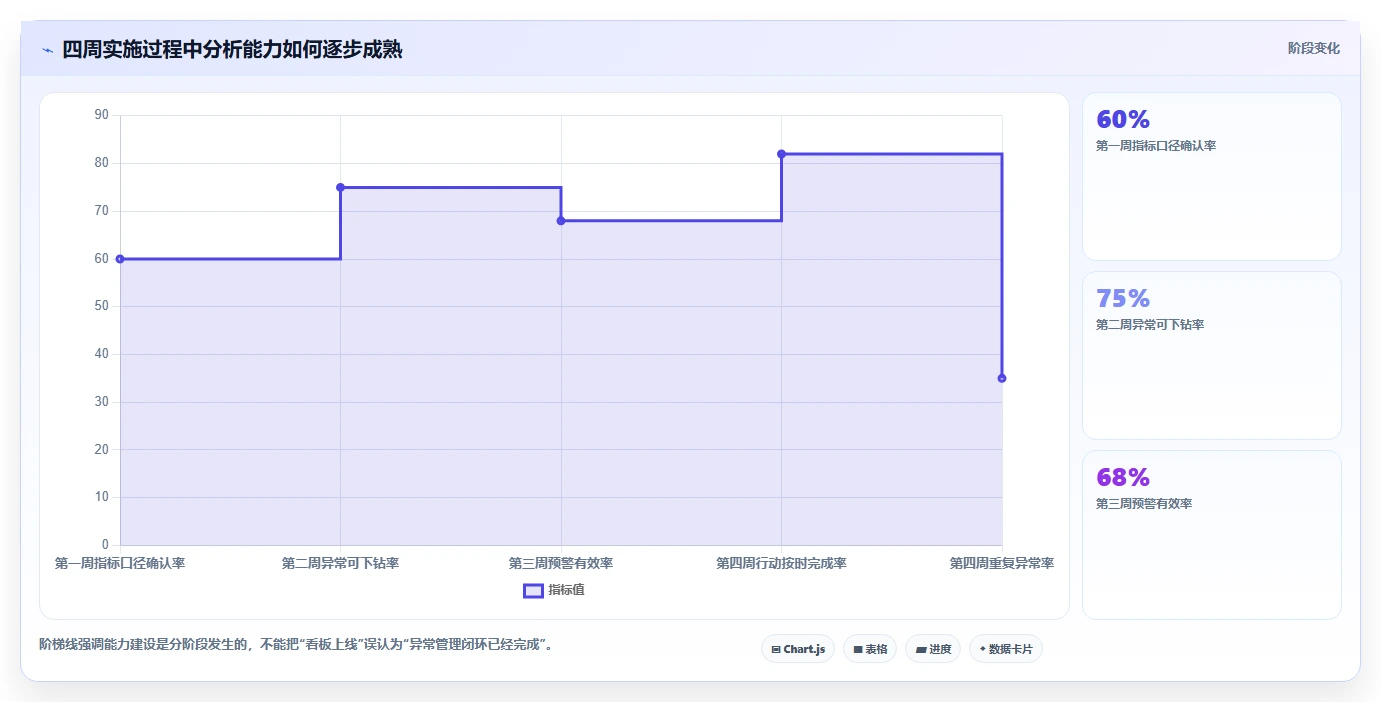The image size is (1381, 702).
Task: Click the Chart.js tag chip
Action: pos(798,649)
